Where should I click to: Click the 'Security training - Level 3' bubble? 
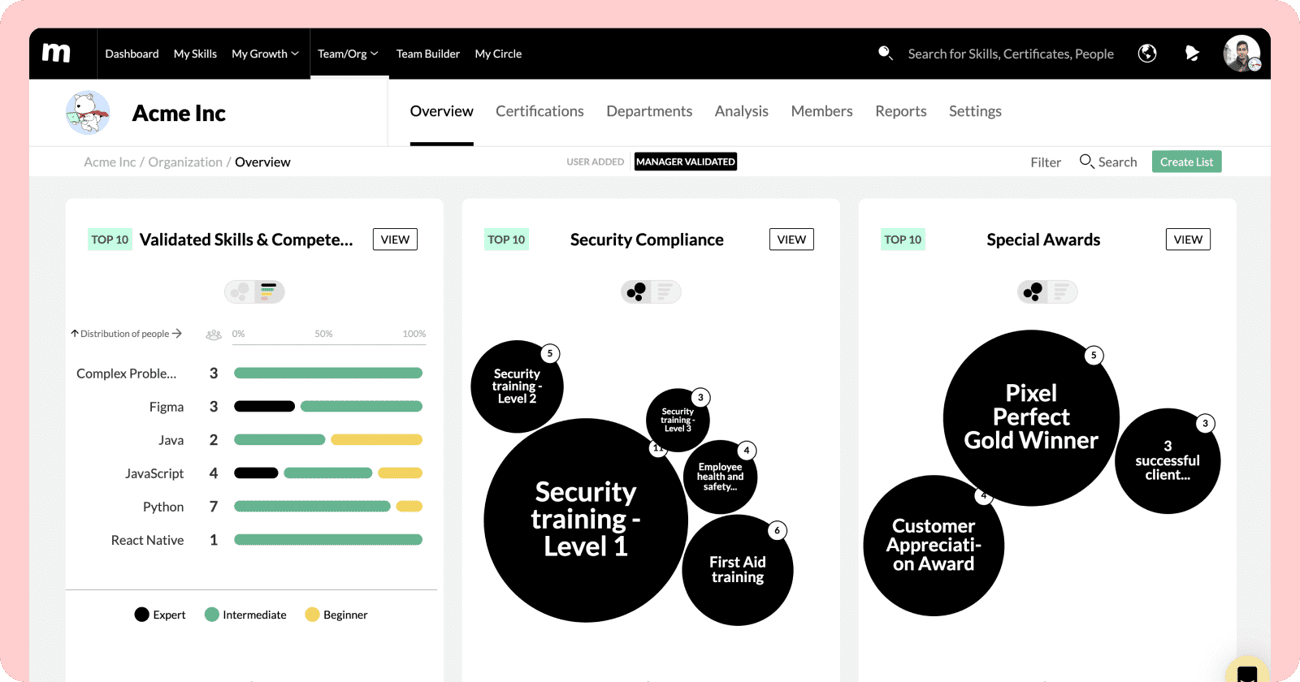677,420
